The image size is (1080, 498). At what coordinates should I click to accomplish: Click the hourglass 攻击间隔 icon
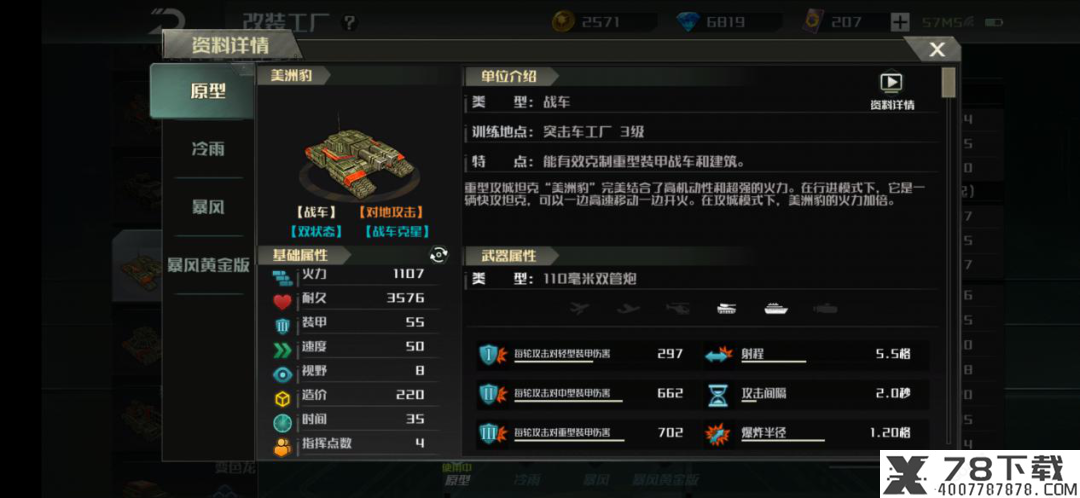click(717, 395)
